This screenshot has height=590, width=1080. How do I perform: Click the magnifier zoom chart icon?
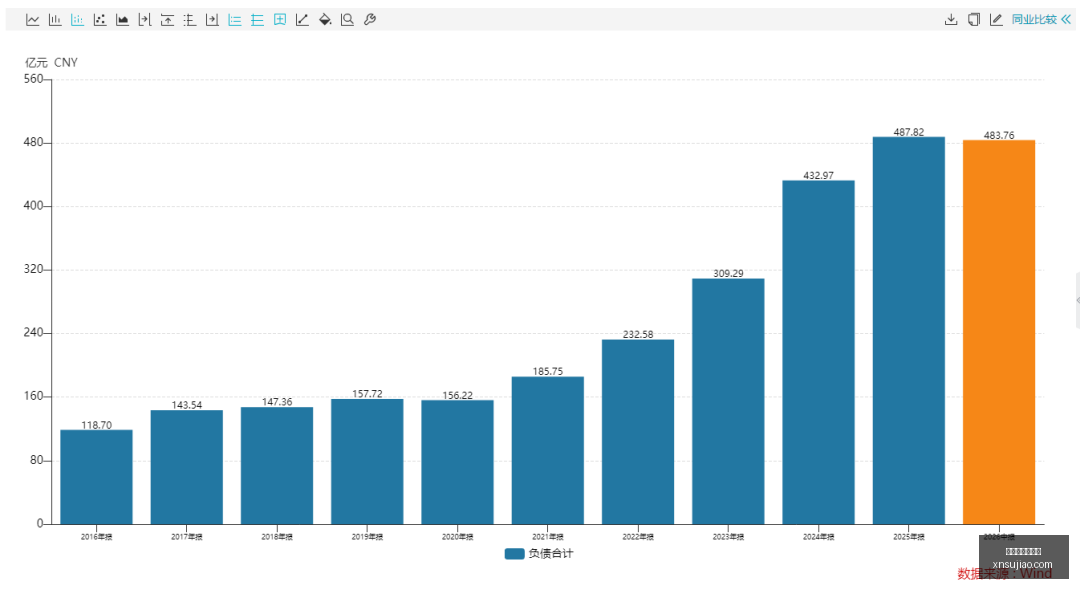347,20
